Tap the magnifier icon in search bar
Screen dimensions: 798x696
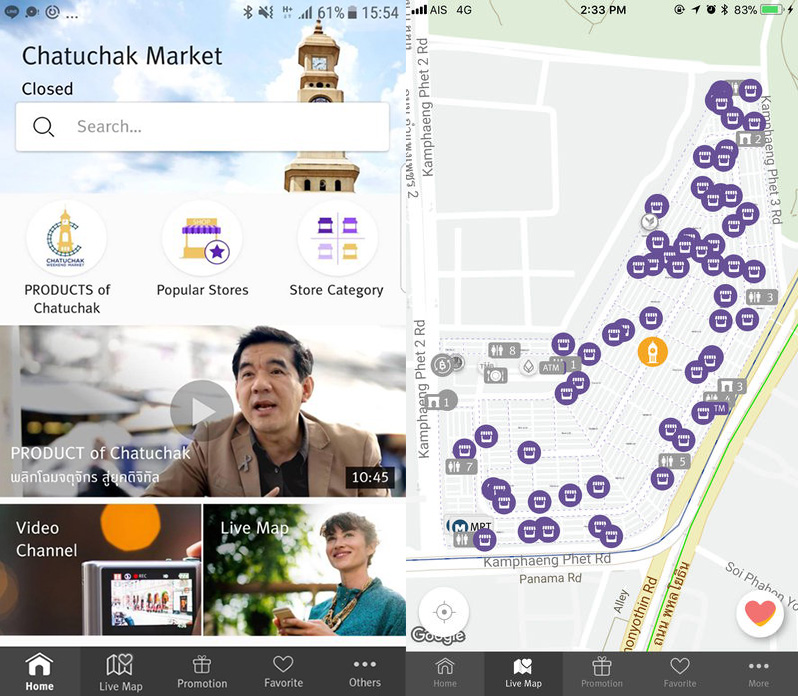pos(44,127)
